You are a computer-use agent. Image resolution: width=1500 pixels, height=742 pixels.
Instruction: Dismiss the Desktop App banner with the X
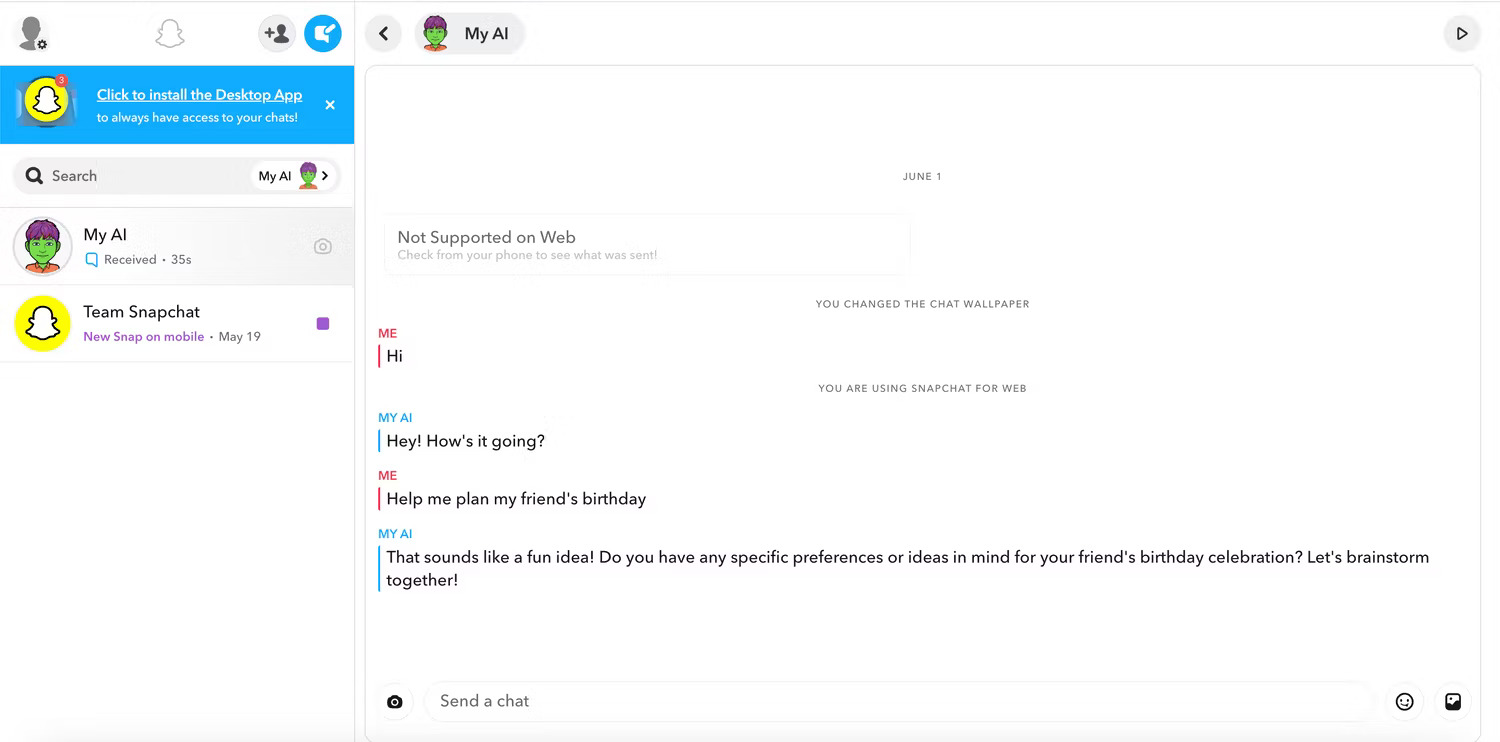pyautogui.click(x=330, y=104)
